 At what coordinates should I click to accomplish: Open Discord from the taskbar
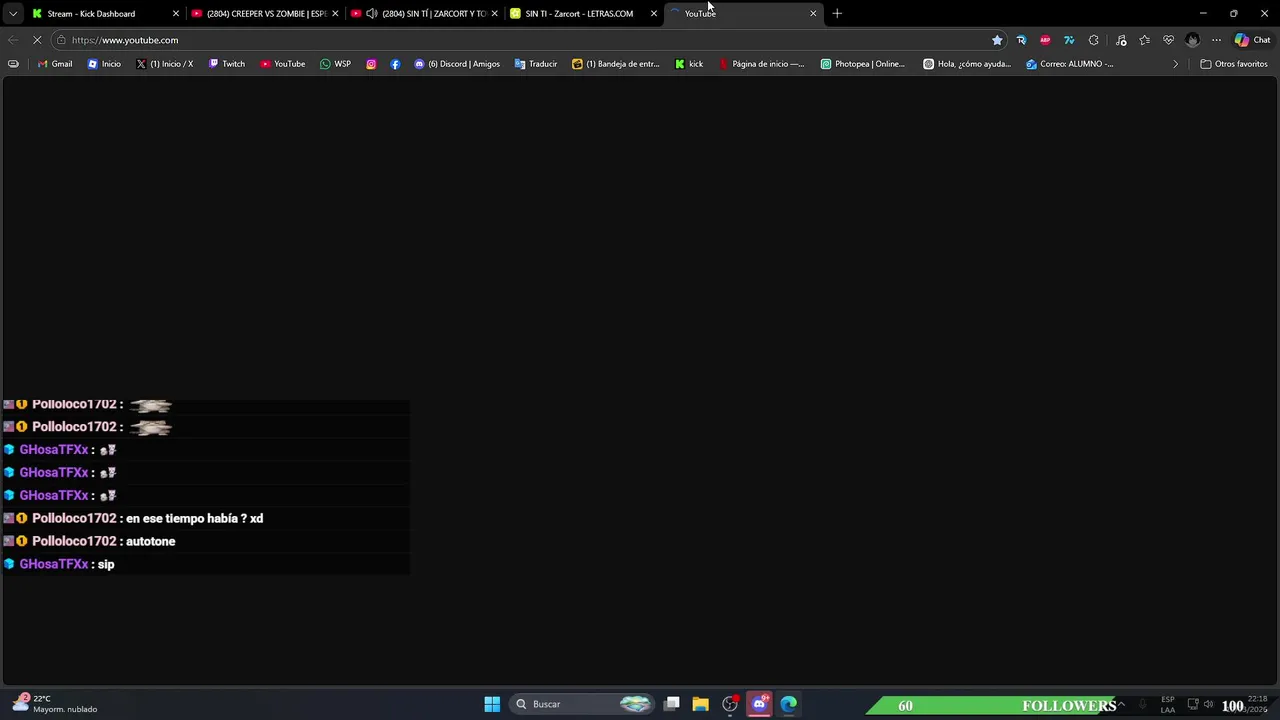759,704
